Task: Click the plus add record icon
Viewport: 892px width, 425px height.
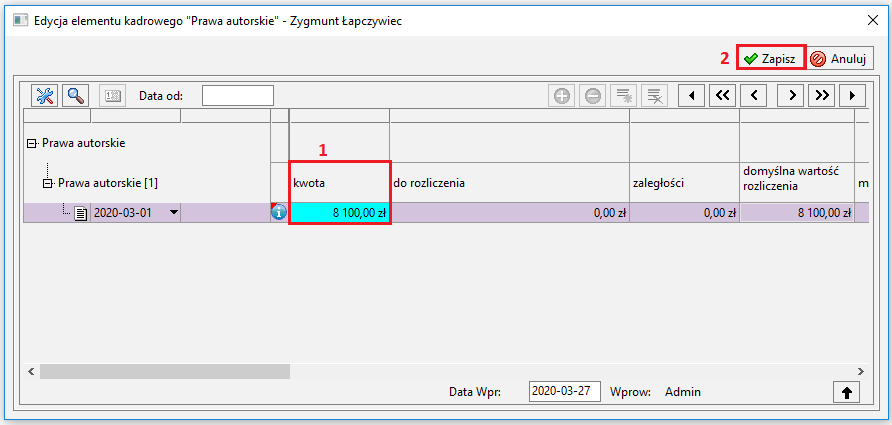Action: point(562,96)
